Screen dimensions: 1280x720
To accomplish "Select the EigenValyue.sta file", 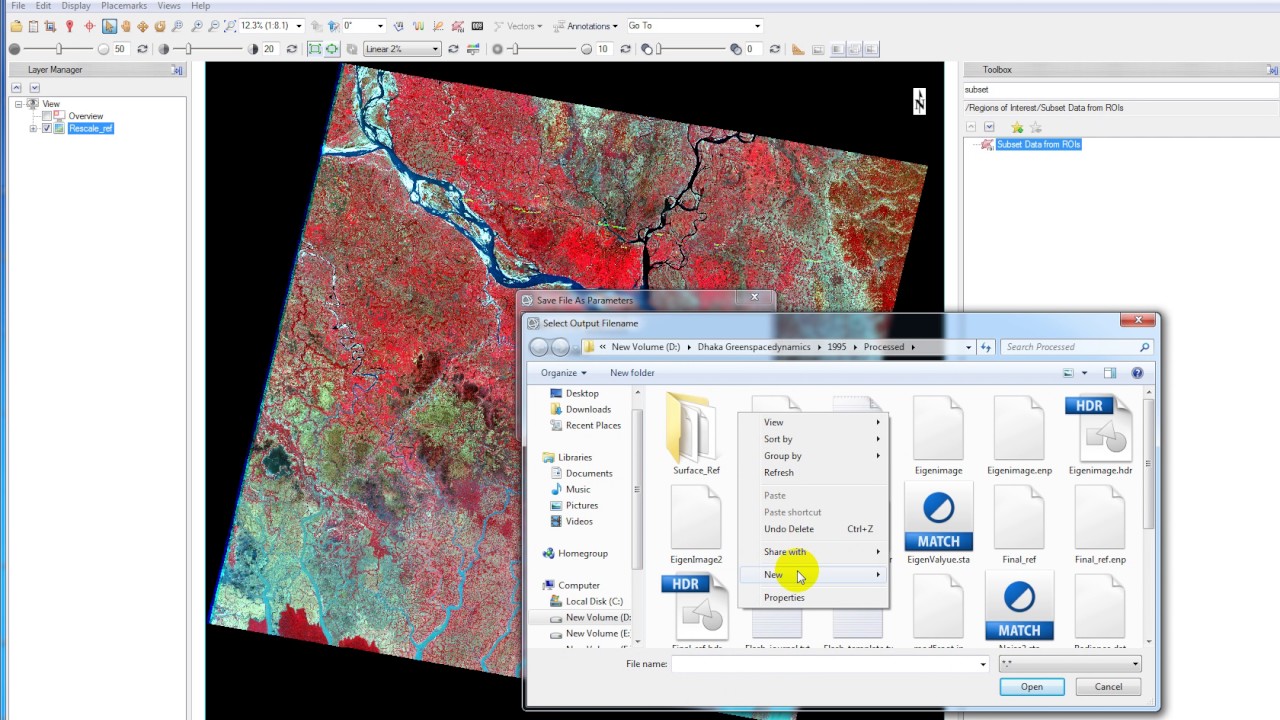I will click(x=938, y=524).
